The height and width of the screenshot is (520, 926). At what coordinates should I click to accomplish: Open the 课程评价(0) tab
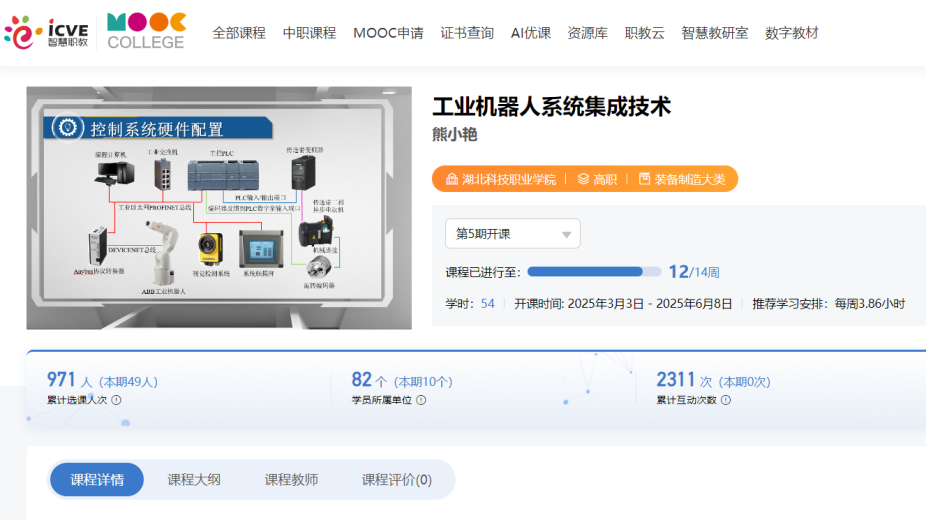396,480
